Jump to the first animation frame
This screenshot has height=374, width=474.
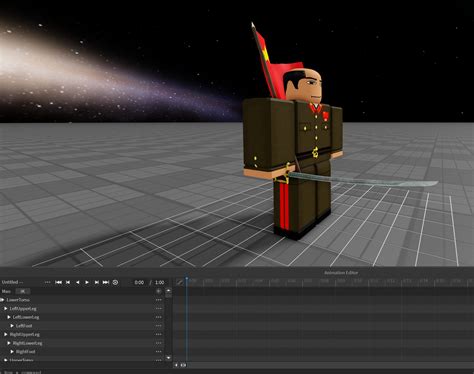tap(58, 282)
